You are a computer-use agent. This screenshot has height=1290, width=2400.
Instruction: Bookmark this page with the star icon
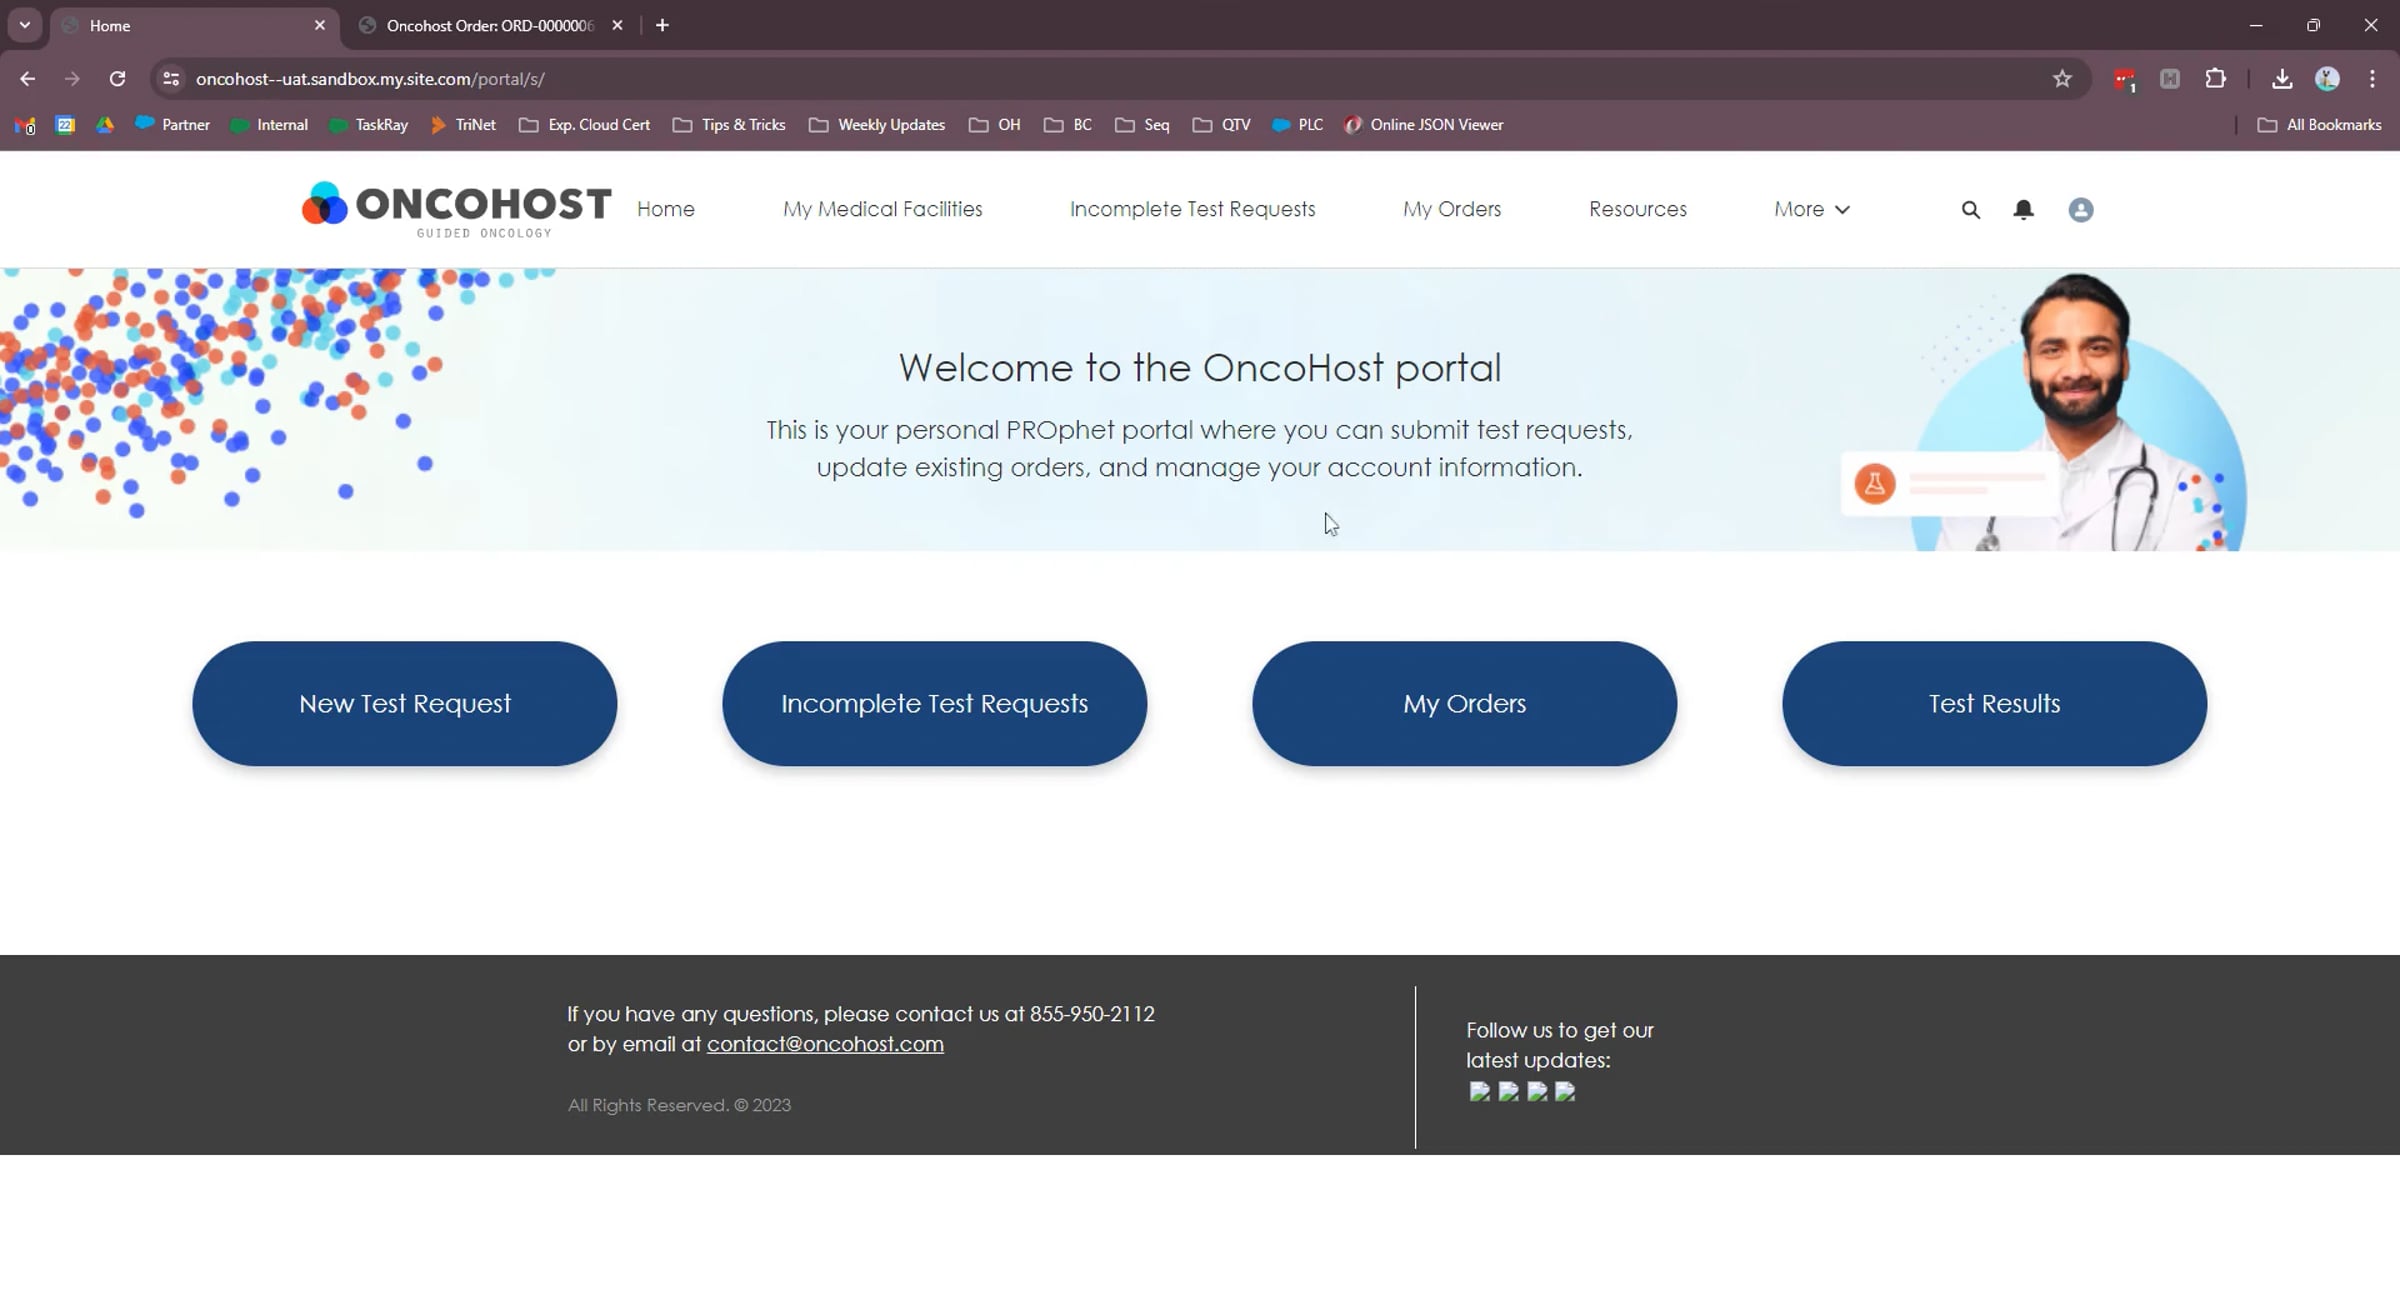point(2061,79)
